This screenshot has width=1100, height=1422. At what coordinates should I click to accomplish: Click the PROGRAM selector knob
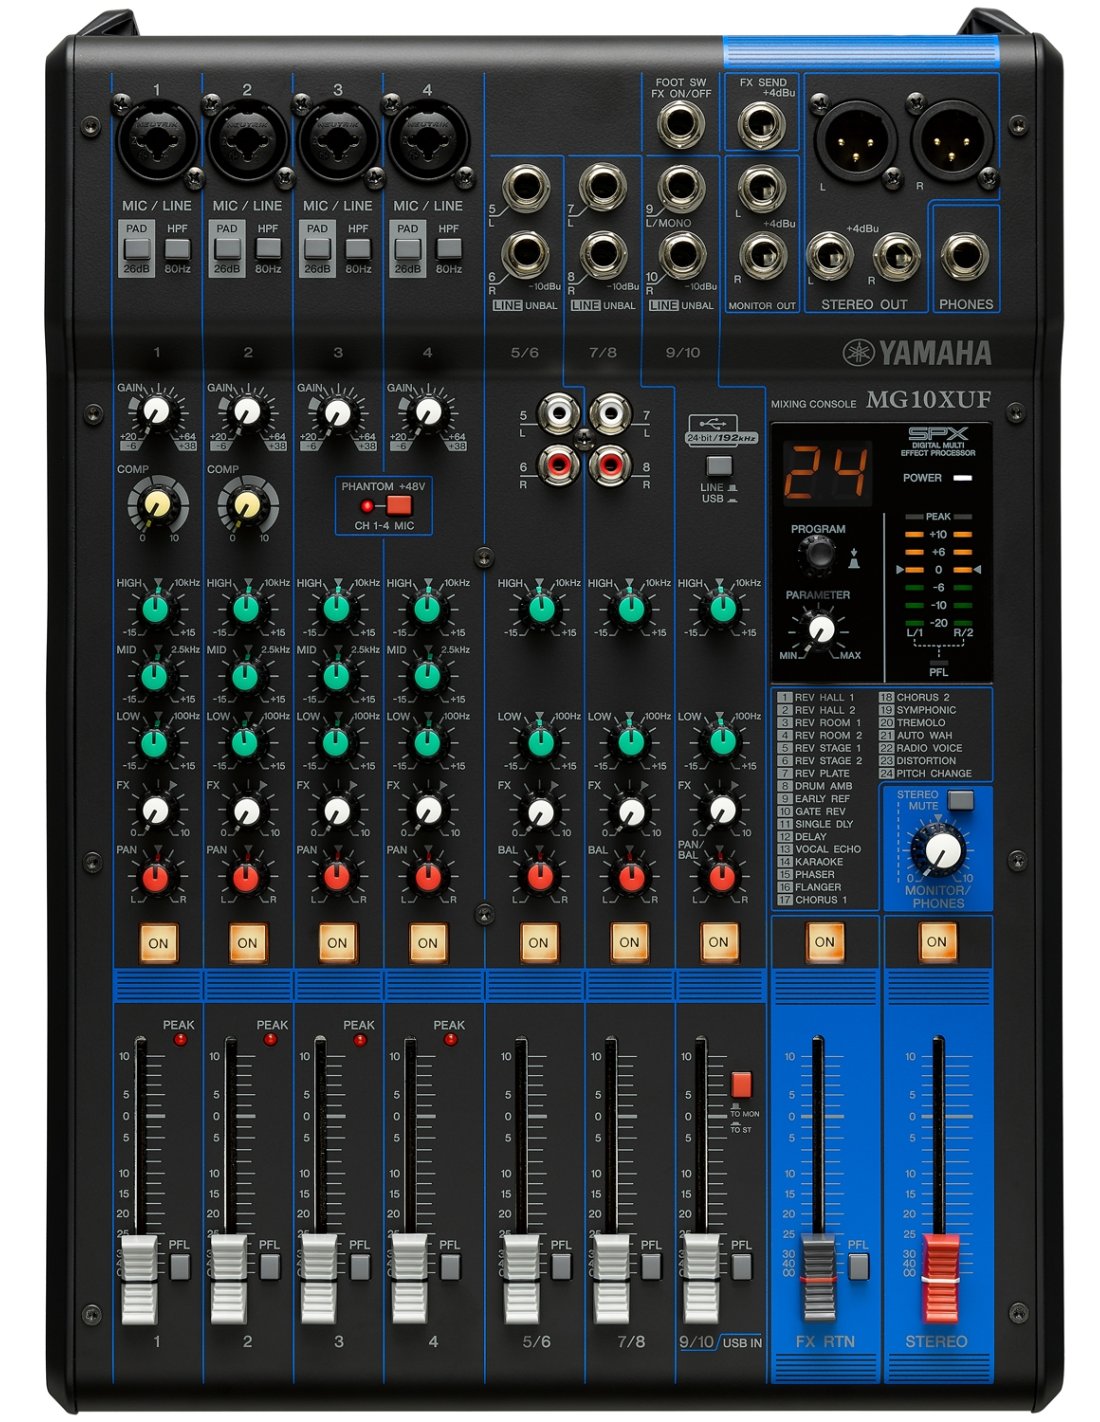817,553
